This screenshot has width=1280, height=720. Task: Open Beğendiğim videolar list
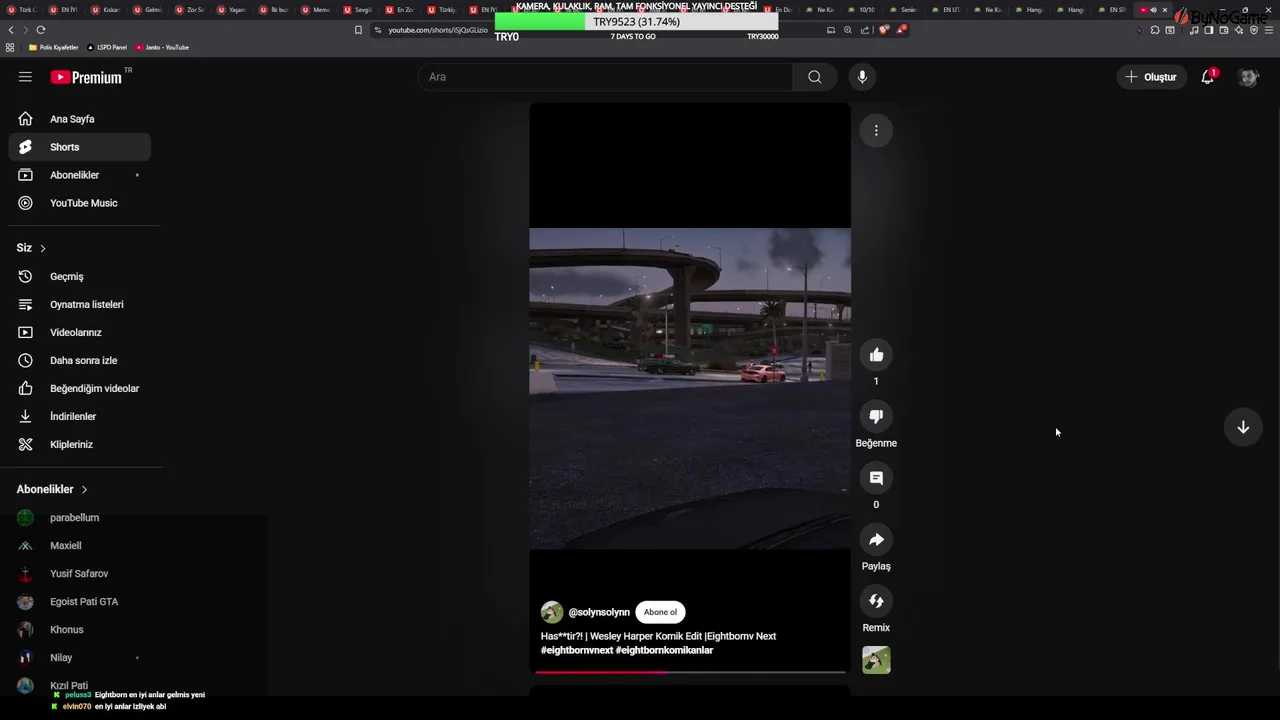pos(80,388)
